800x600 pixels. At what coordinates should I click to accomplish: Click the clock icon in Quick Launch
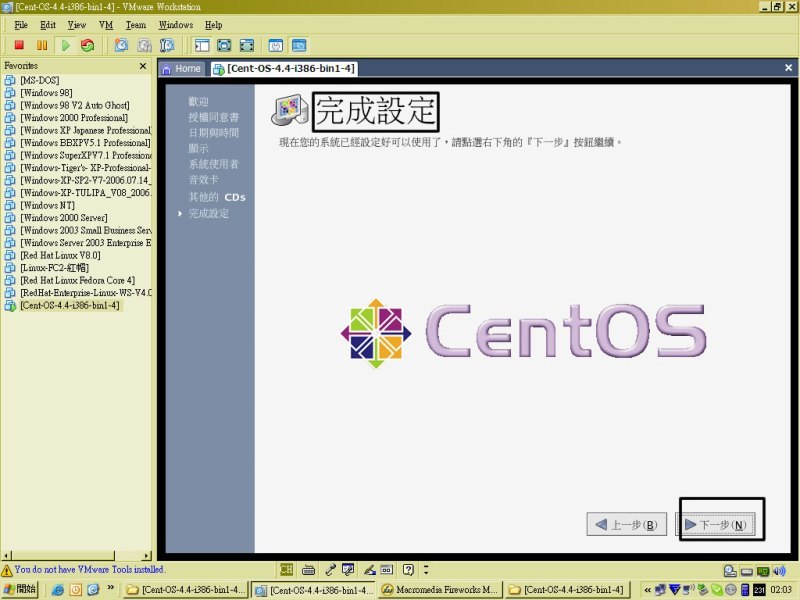[x=76, y=590]
